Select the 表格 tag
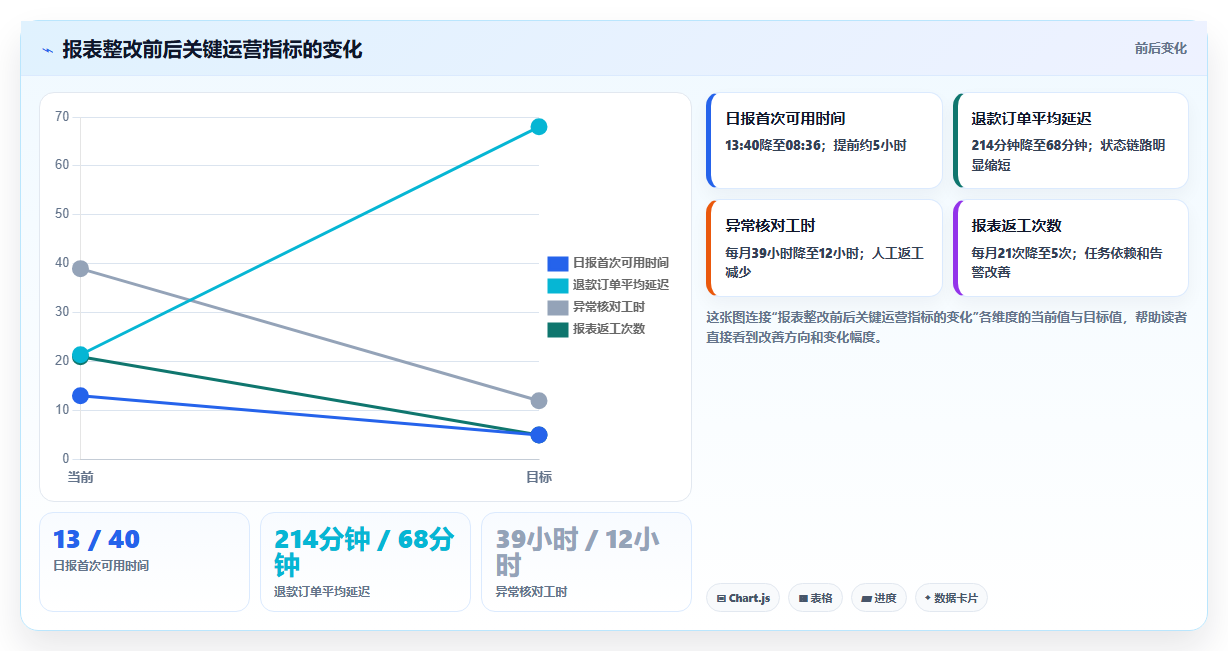The height and width of the screenshot is (651, 1228). coord(815,598)
